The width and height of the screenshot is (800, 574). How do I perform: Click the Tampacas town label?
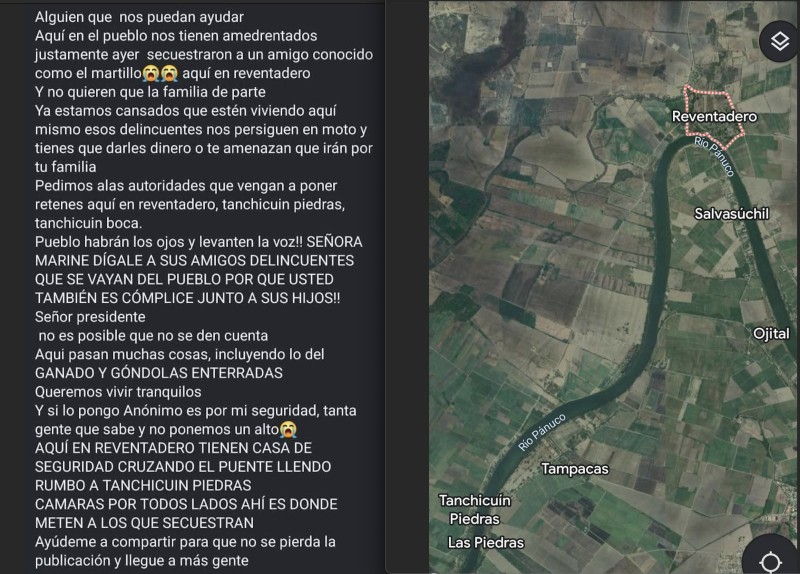[x=574, y=468]
